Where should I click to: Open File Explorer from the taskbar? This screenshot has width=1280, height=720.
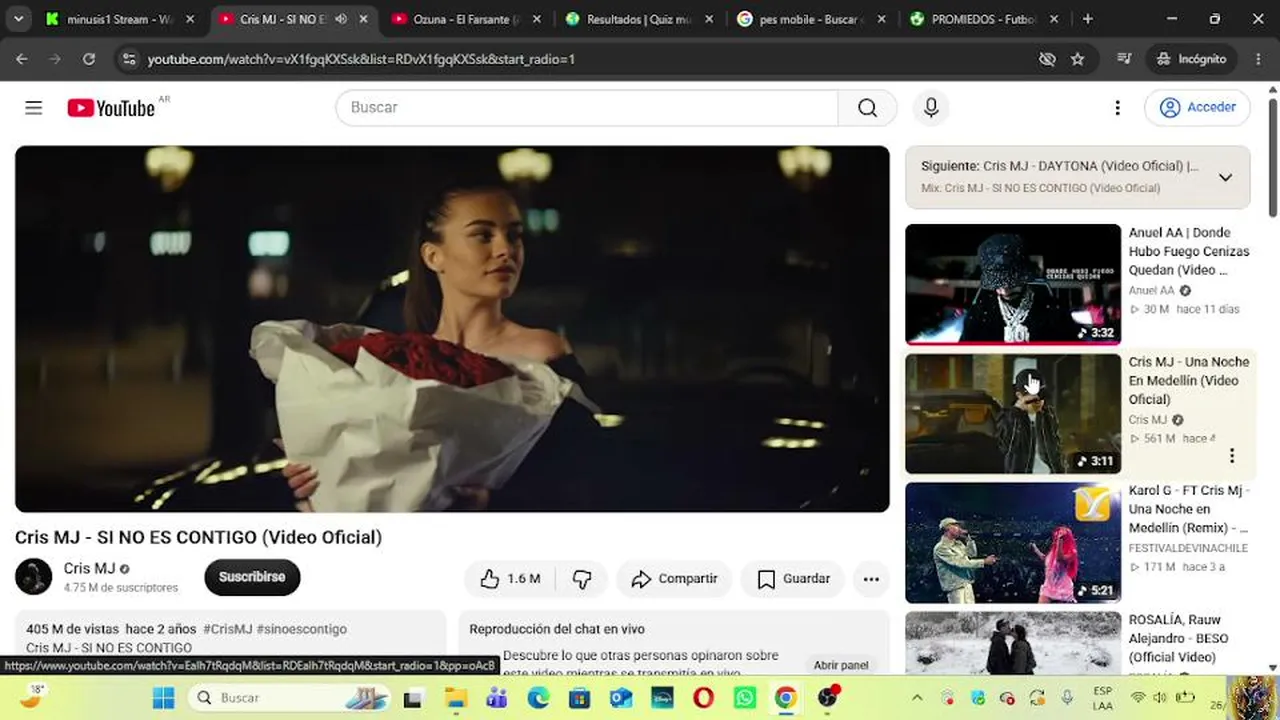[x=455, y=697]
